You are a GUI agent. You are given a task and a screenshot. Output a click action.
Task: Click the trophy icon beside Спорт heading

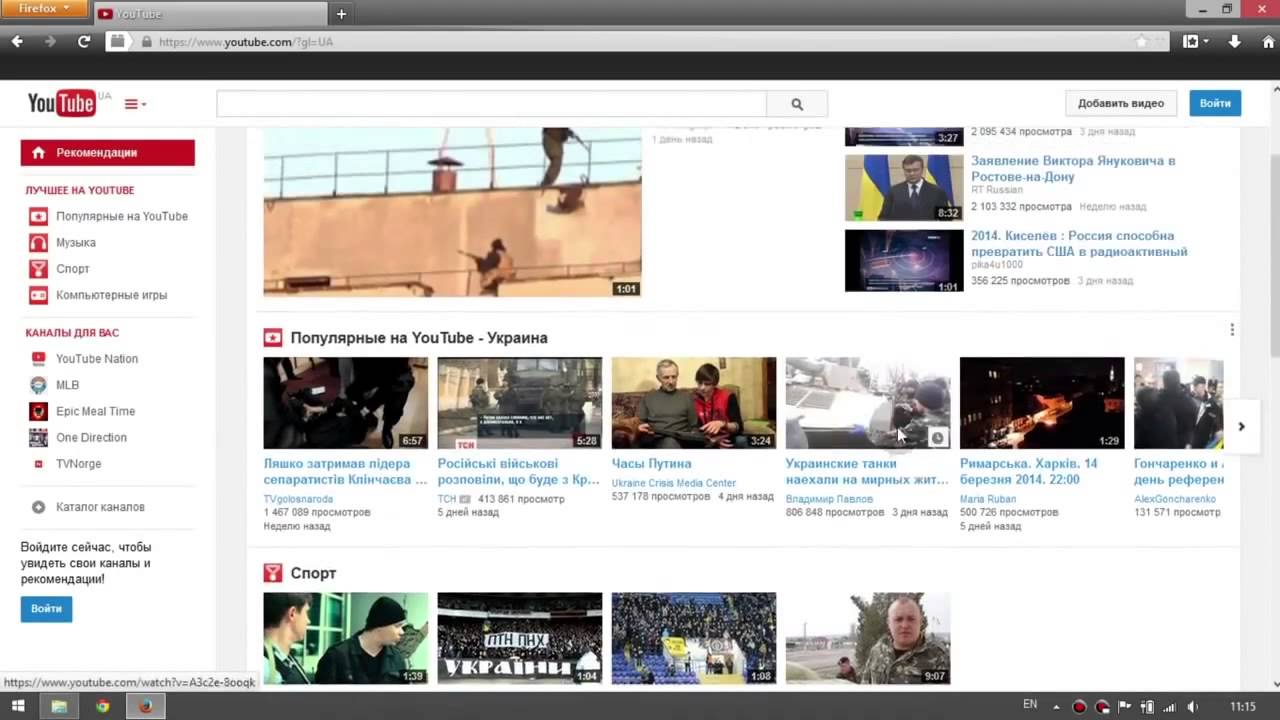coord(273,573)
